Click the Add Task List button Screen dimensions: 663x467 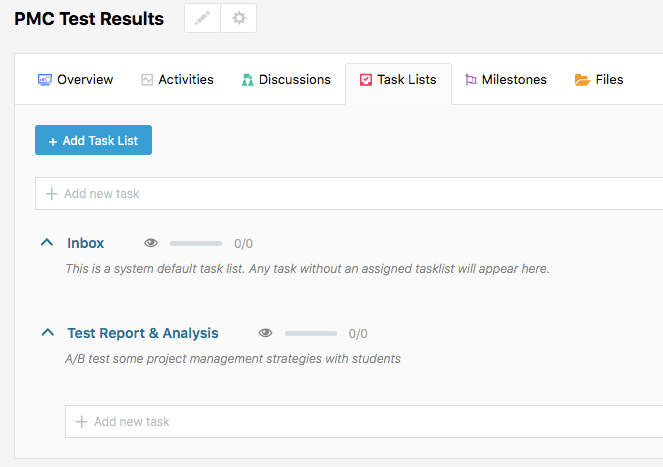point(93,140)
